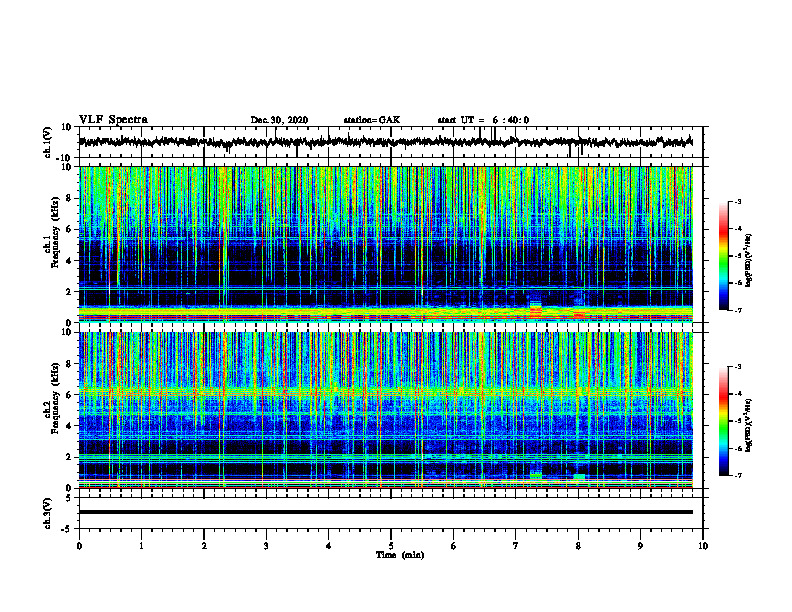Click the "8" minute time-axis tick label
The image size is (792, 612).
tap(578, 546)
